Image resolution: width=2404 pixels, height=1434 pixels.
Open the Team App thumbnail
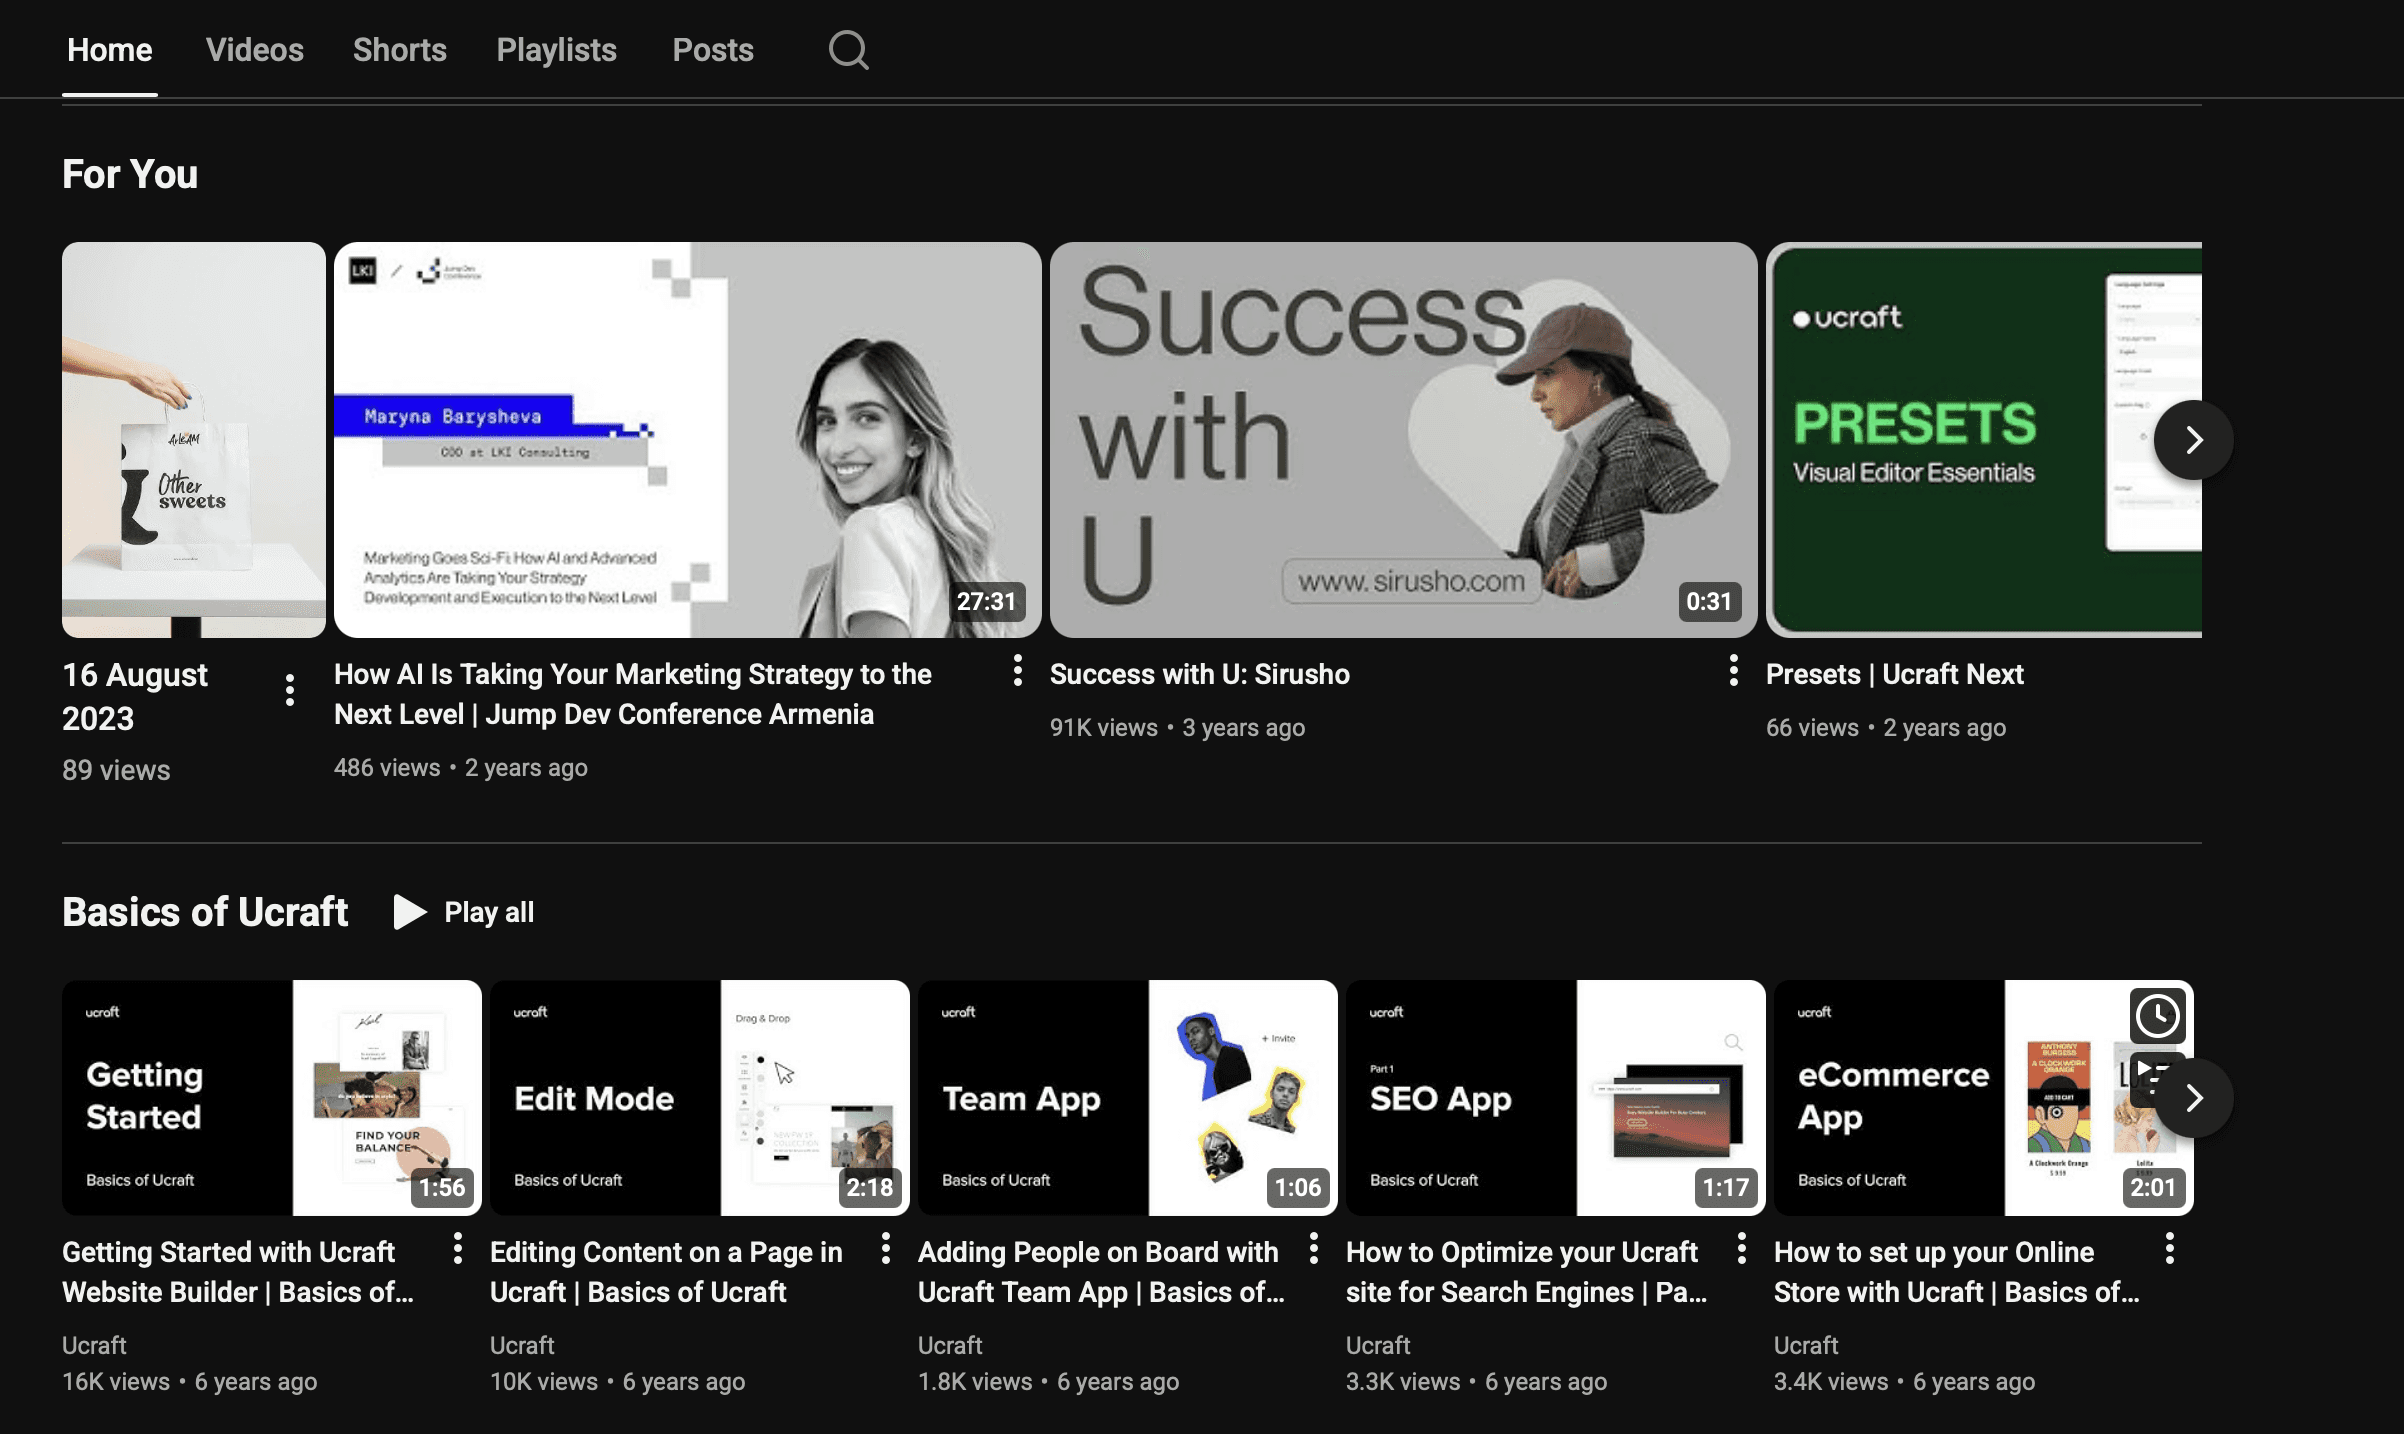pos(1128,1098)
